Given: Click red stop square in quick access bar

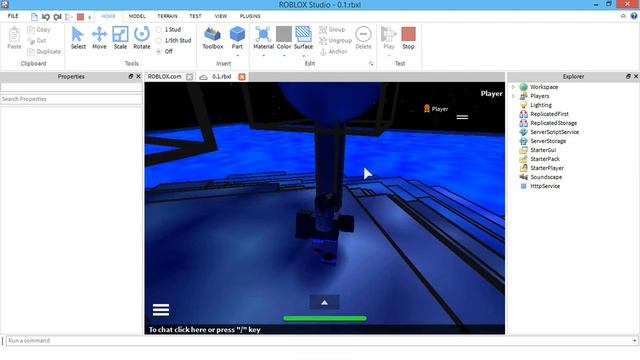Looking at the screenshot, I should pyautogui.click(x=80, y=17).
